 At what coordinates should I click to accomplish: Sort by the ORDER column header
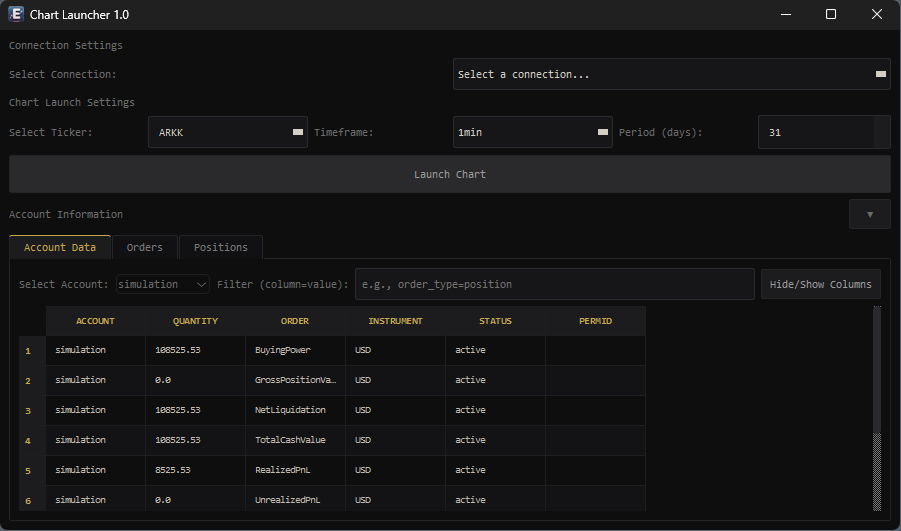[x=295, y=321]
